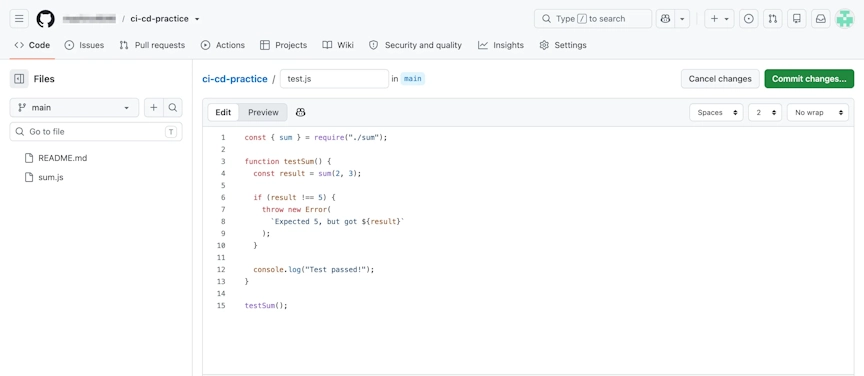Click the main branch label
864x376 pixels.
coord(413,79)
